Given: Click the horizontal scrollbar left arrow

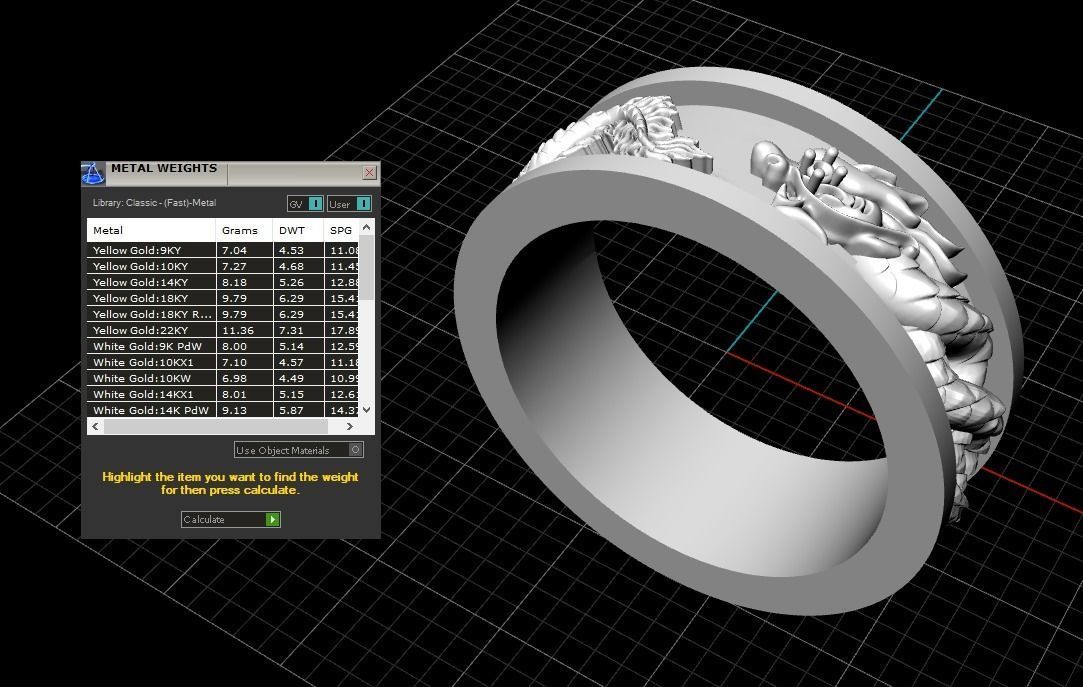Looking at the screenshot, I should click(95, 427).
